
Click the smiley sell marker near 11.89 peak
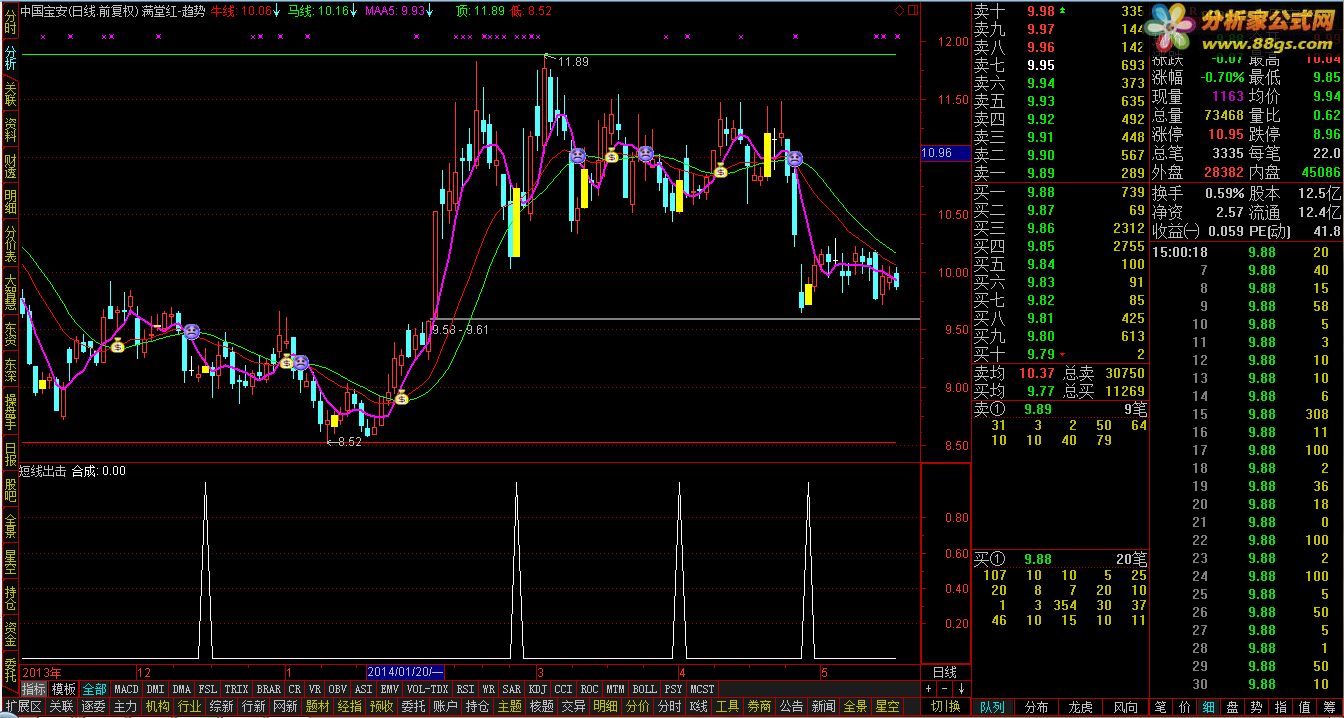[578, 156]
